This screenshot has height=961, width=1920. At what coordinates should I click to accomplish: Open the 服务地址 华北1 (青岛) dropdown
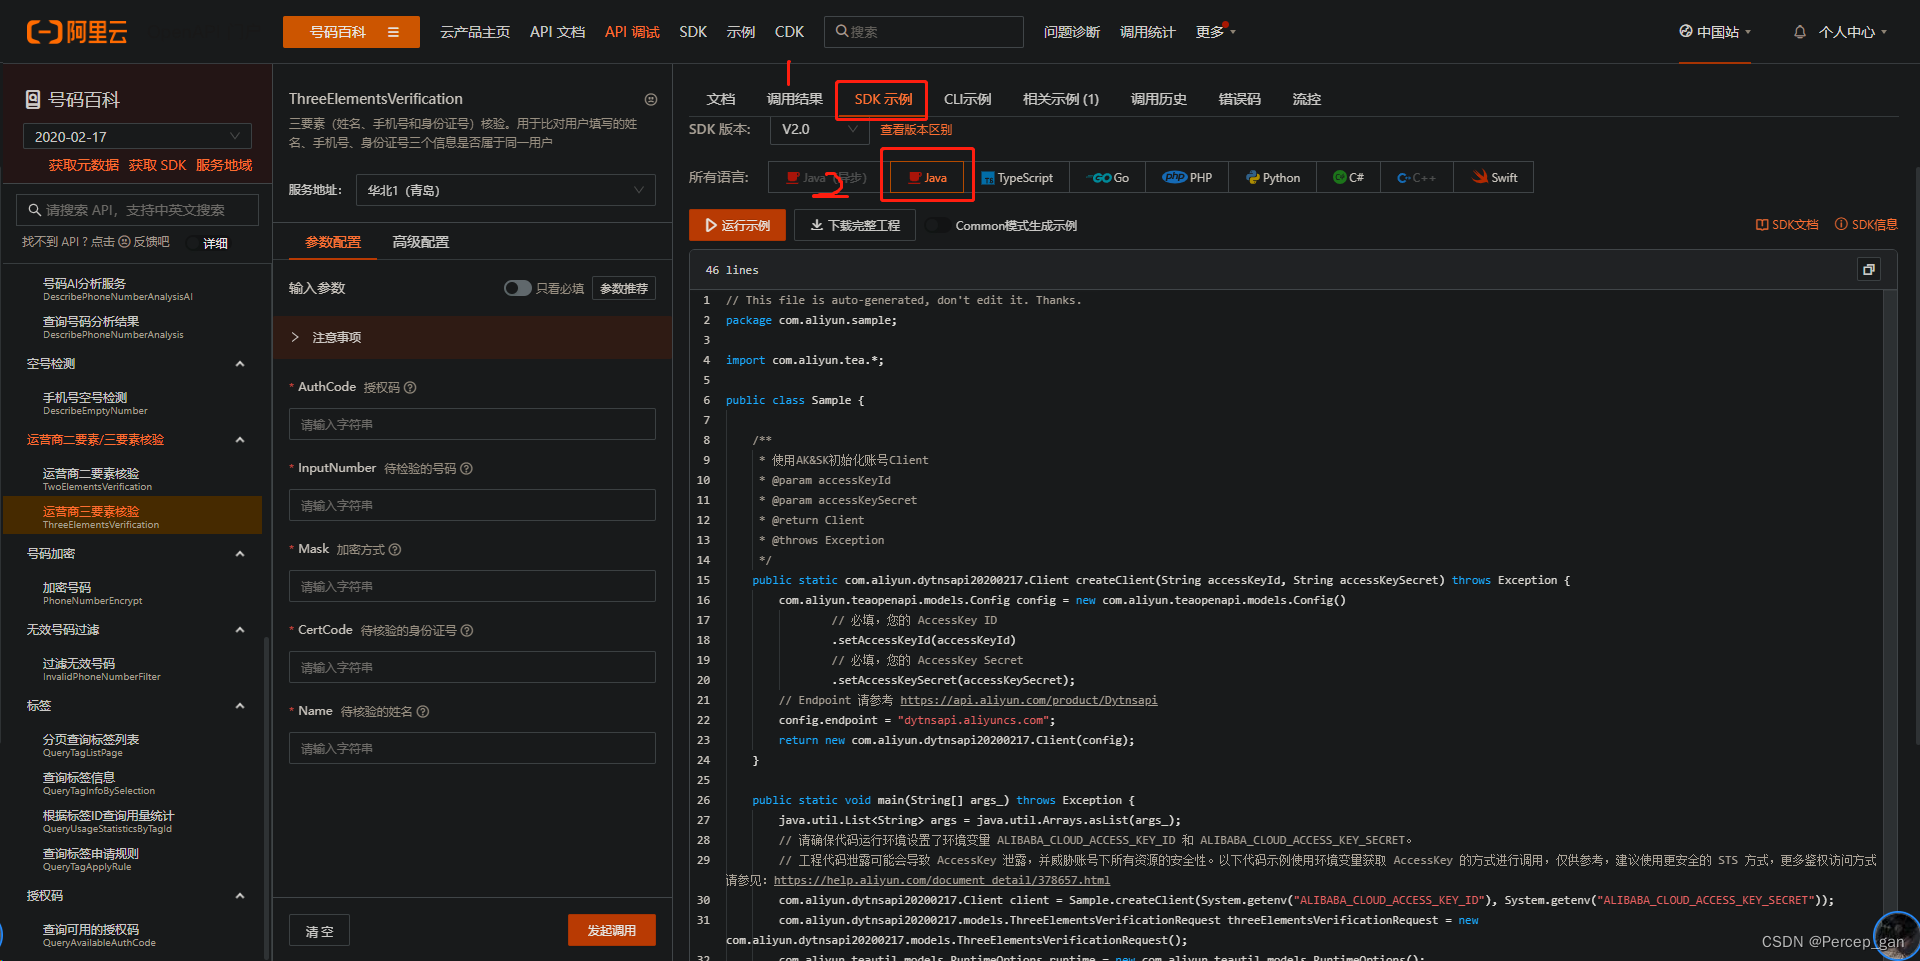(506, 190)
